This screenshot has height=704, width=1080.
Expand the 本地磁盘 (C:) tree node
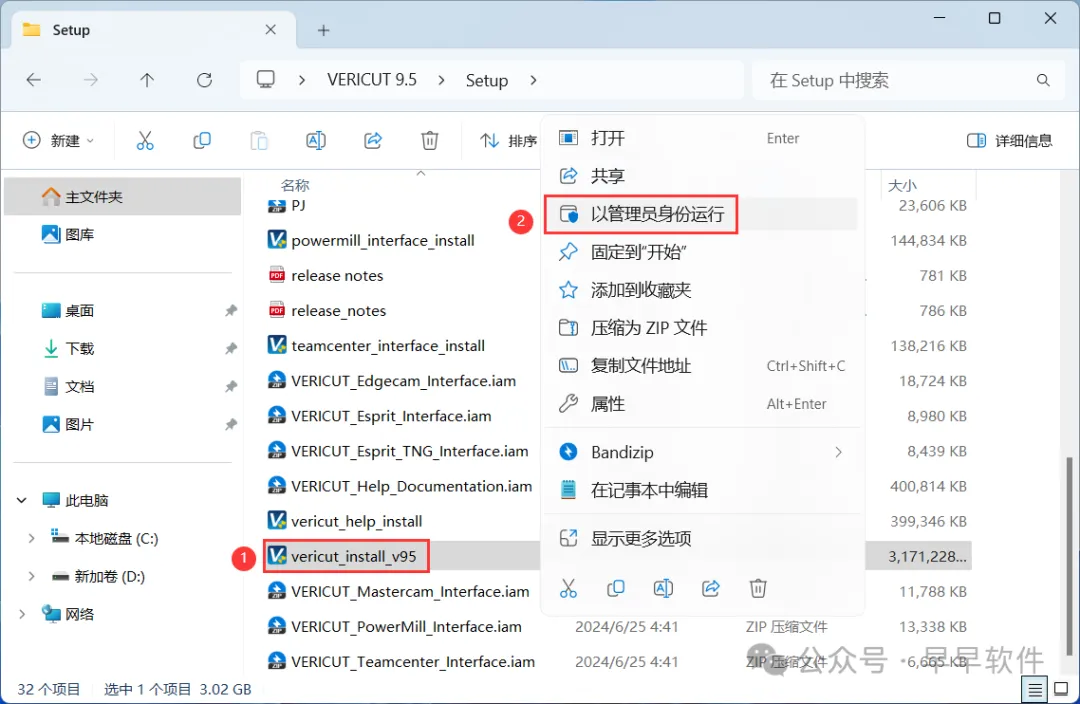point(31,538)
